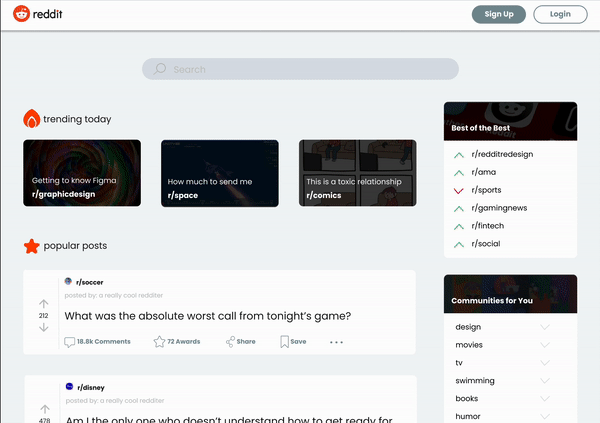Screen dimensions: 600x423
Task: Open the r/fintech link
Action: pyautogui.click(x=488, y=226)
